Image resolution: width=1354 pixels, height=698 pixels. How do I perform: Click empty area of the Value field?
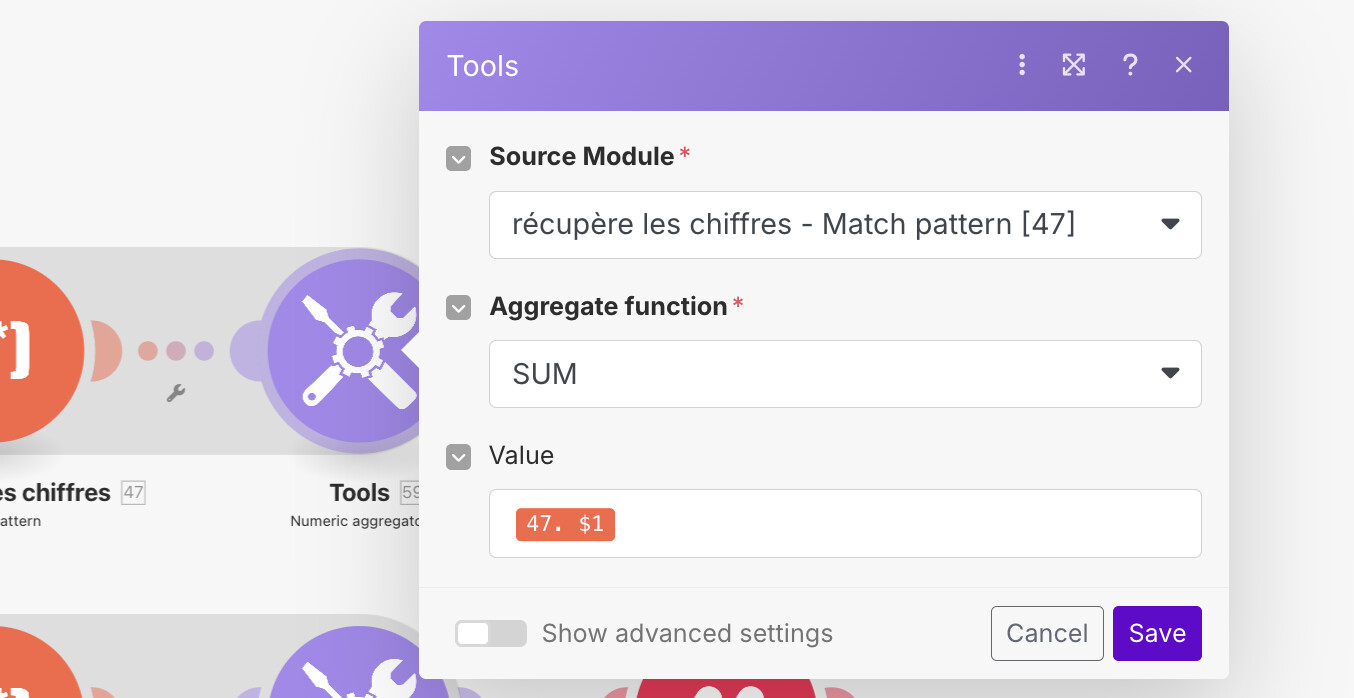900,524
